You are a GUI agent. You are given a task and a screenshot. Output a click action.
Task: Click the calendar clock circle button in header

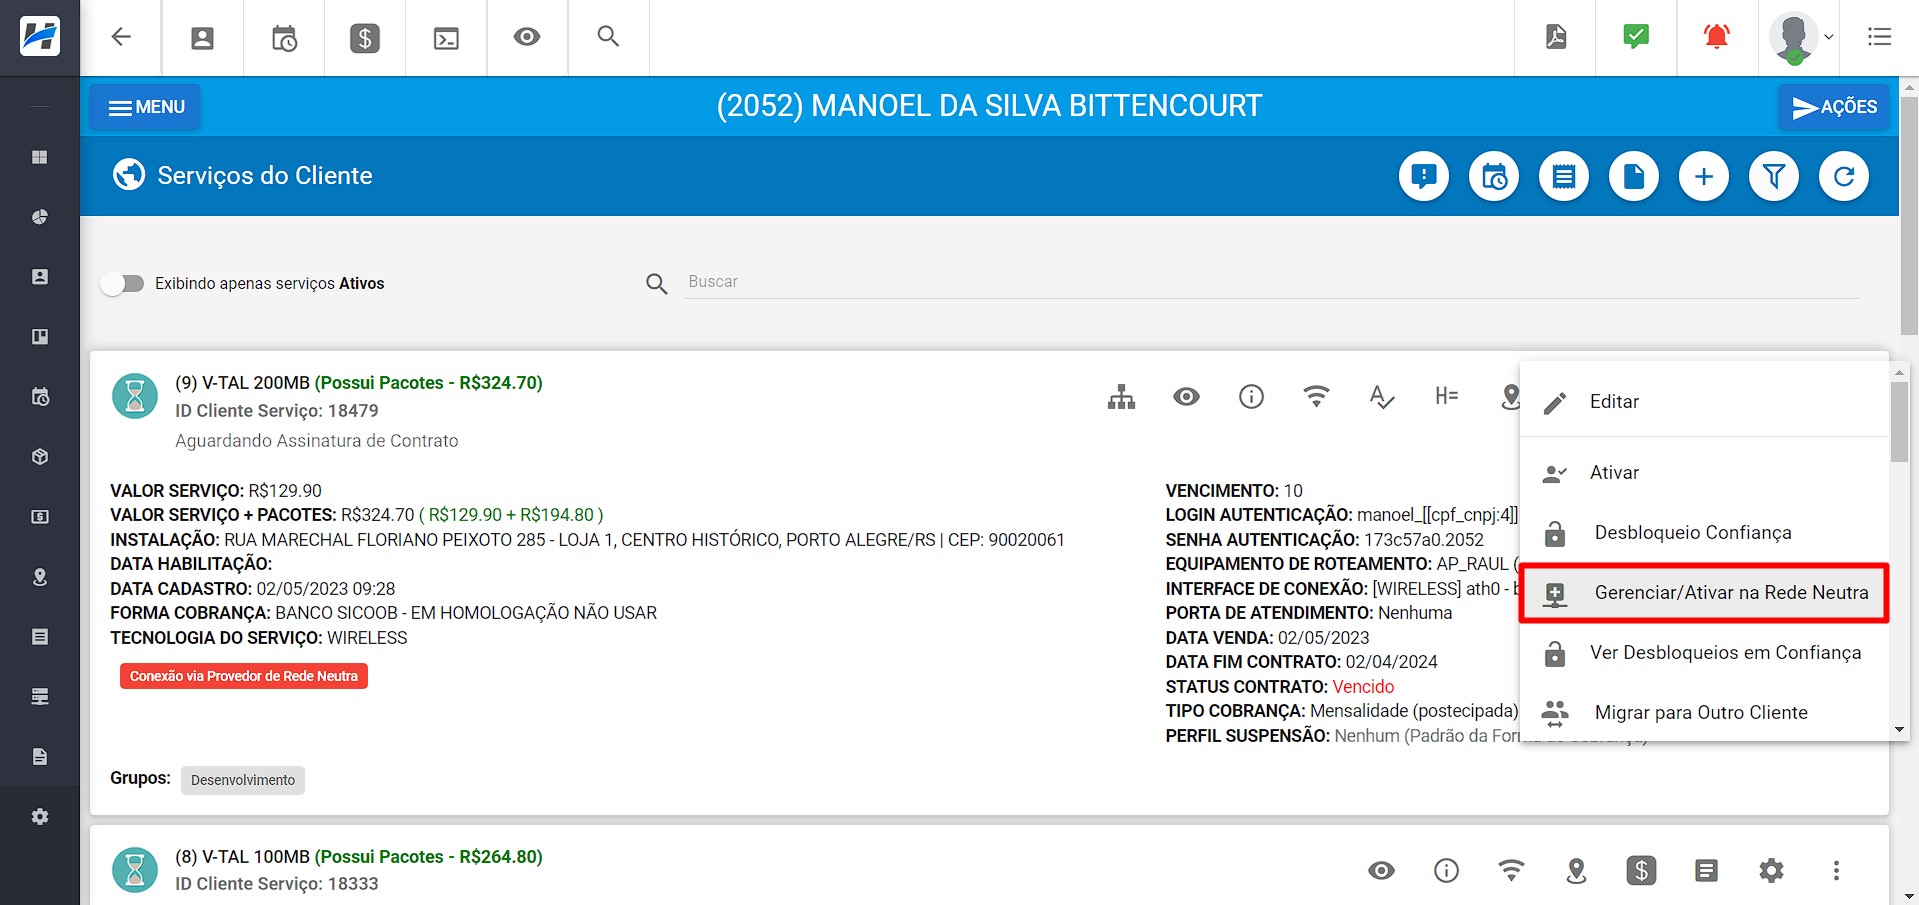pyautogui.click(x=1494, y=177)
